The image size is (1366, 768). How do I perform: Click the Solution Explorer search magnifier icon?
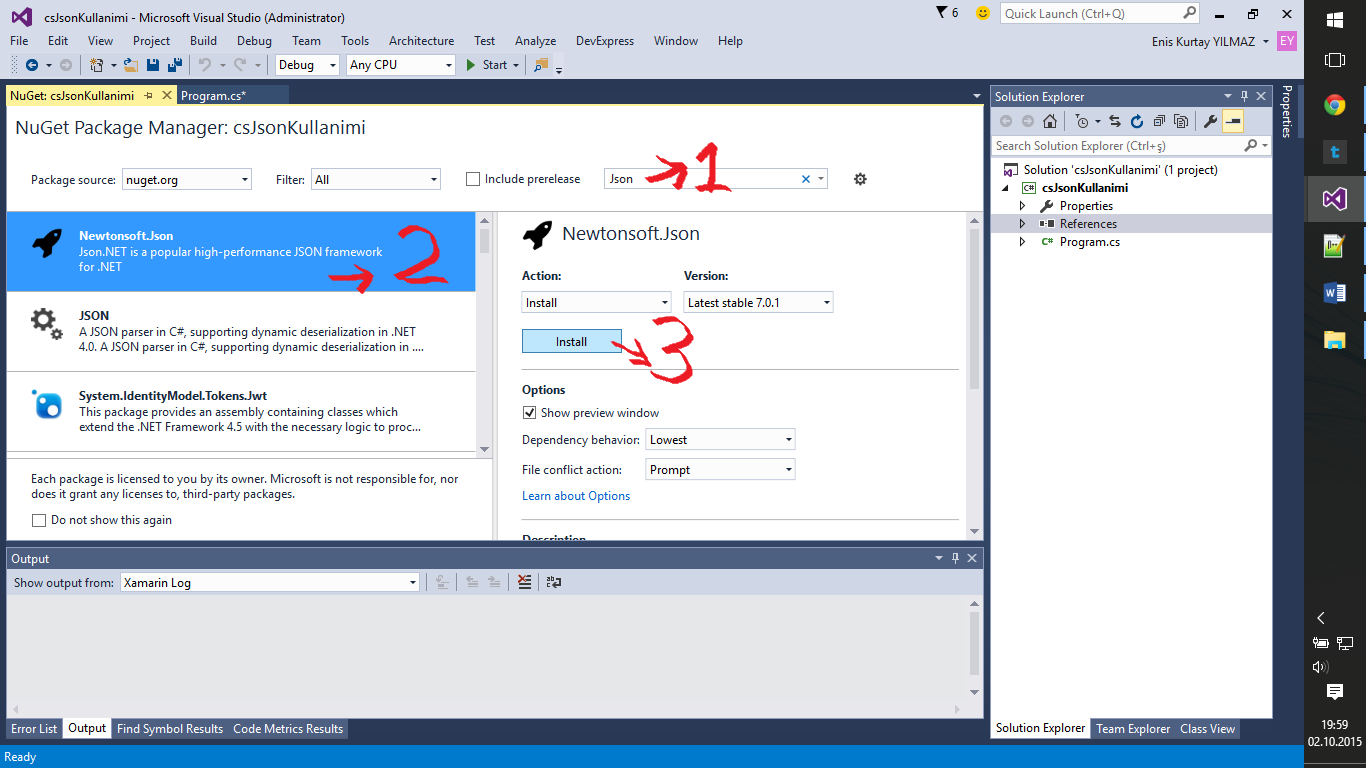pyautogui.click(x=1250, y=145)
